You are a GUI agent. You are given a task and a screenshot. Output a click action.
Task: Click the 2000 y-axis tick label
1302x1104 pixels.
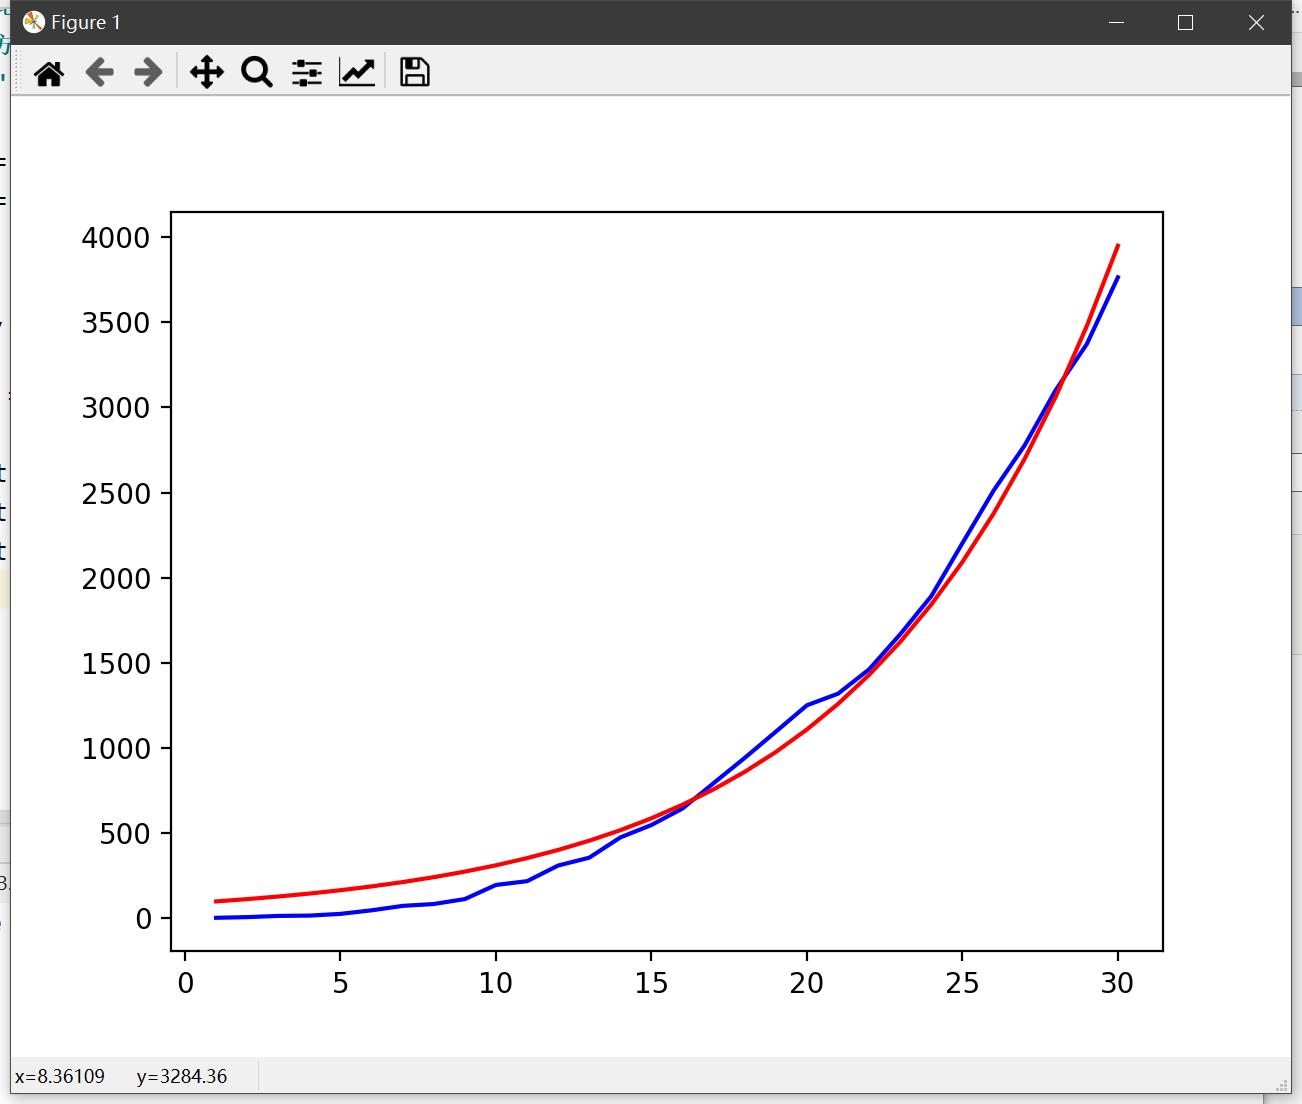tap(115, 579)
